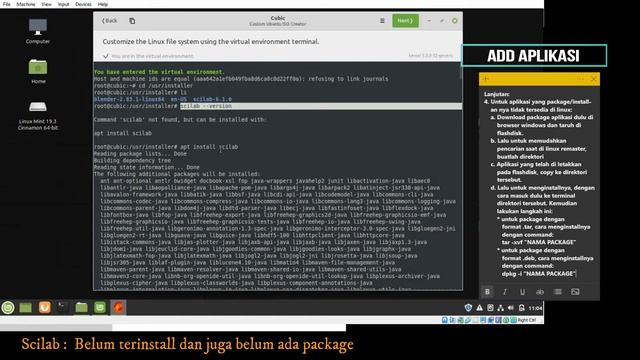
Task: Click the 'blender-2.83.1-linux64' directory listing
Action: point(129,99)
